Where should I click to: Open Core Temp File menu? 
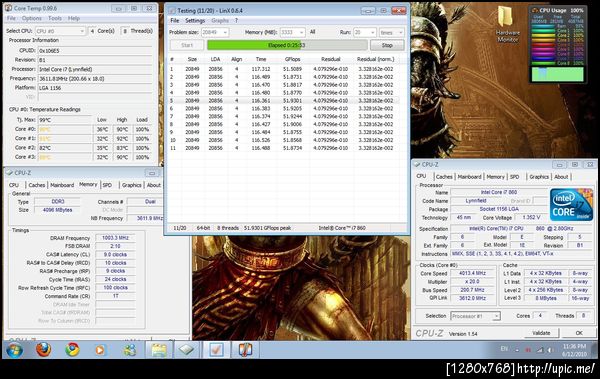point(11,18)
